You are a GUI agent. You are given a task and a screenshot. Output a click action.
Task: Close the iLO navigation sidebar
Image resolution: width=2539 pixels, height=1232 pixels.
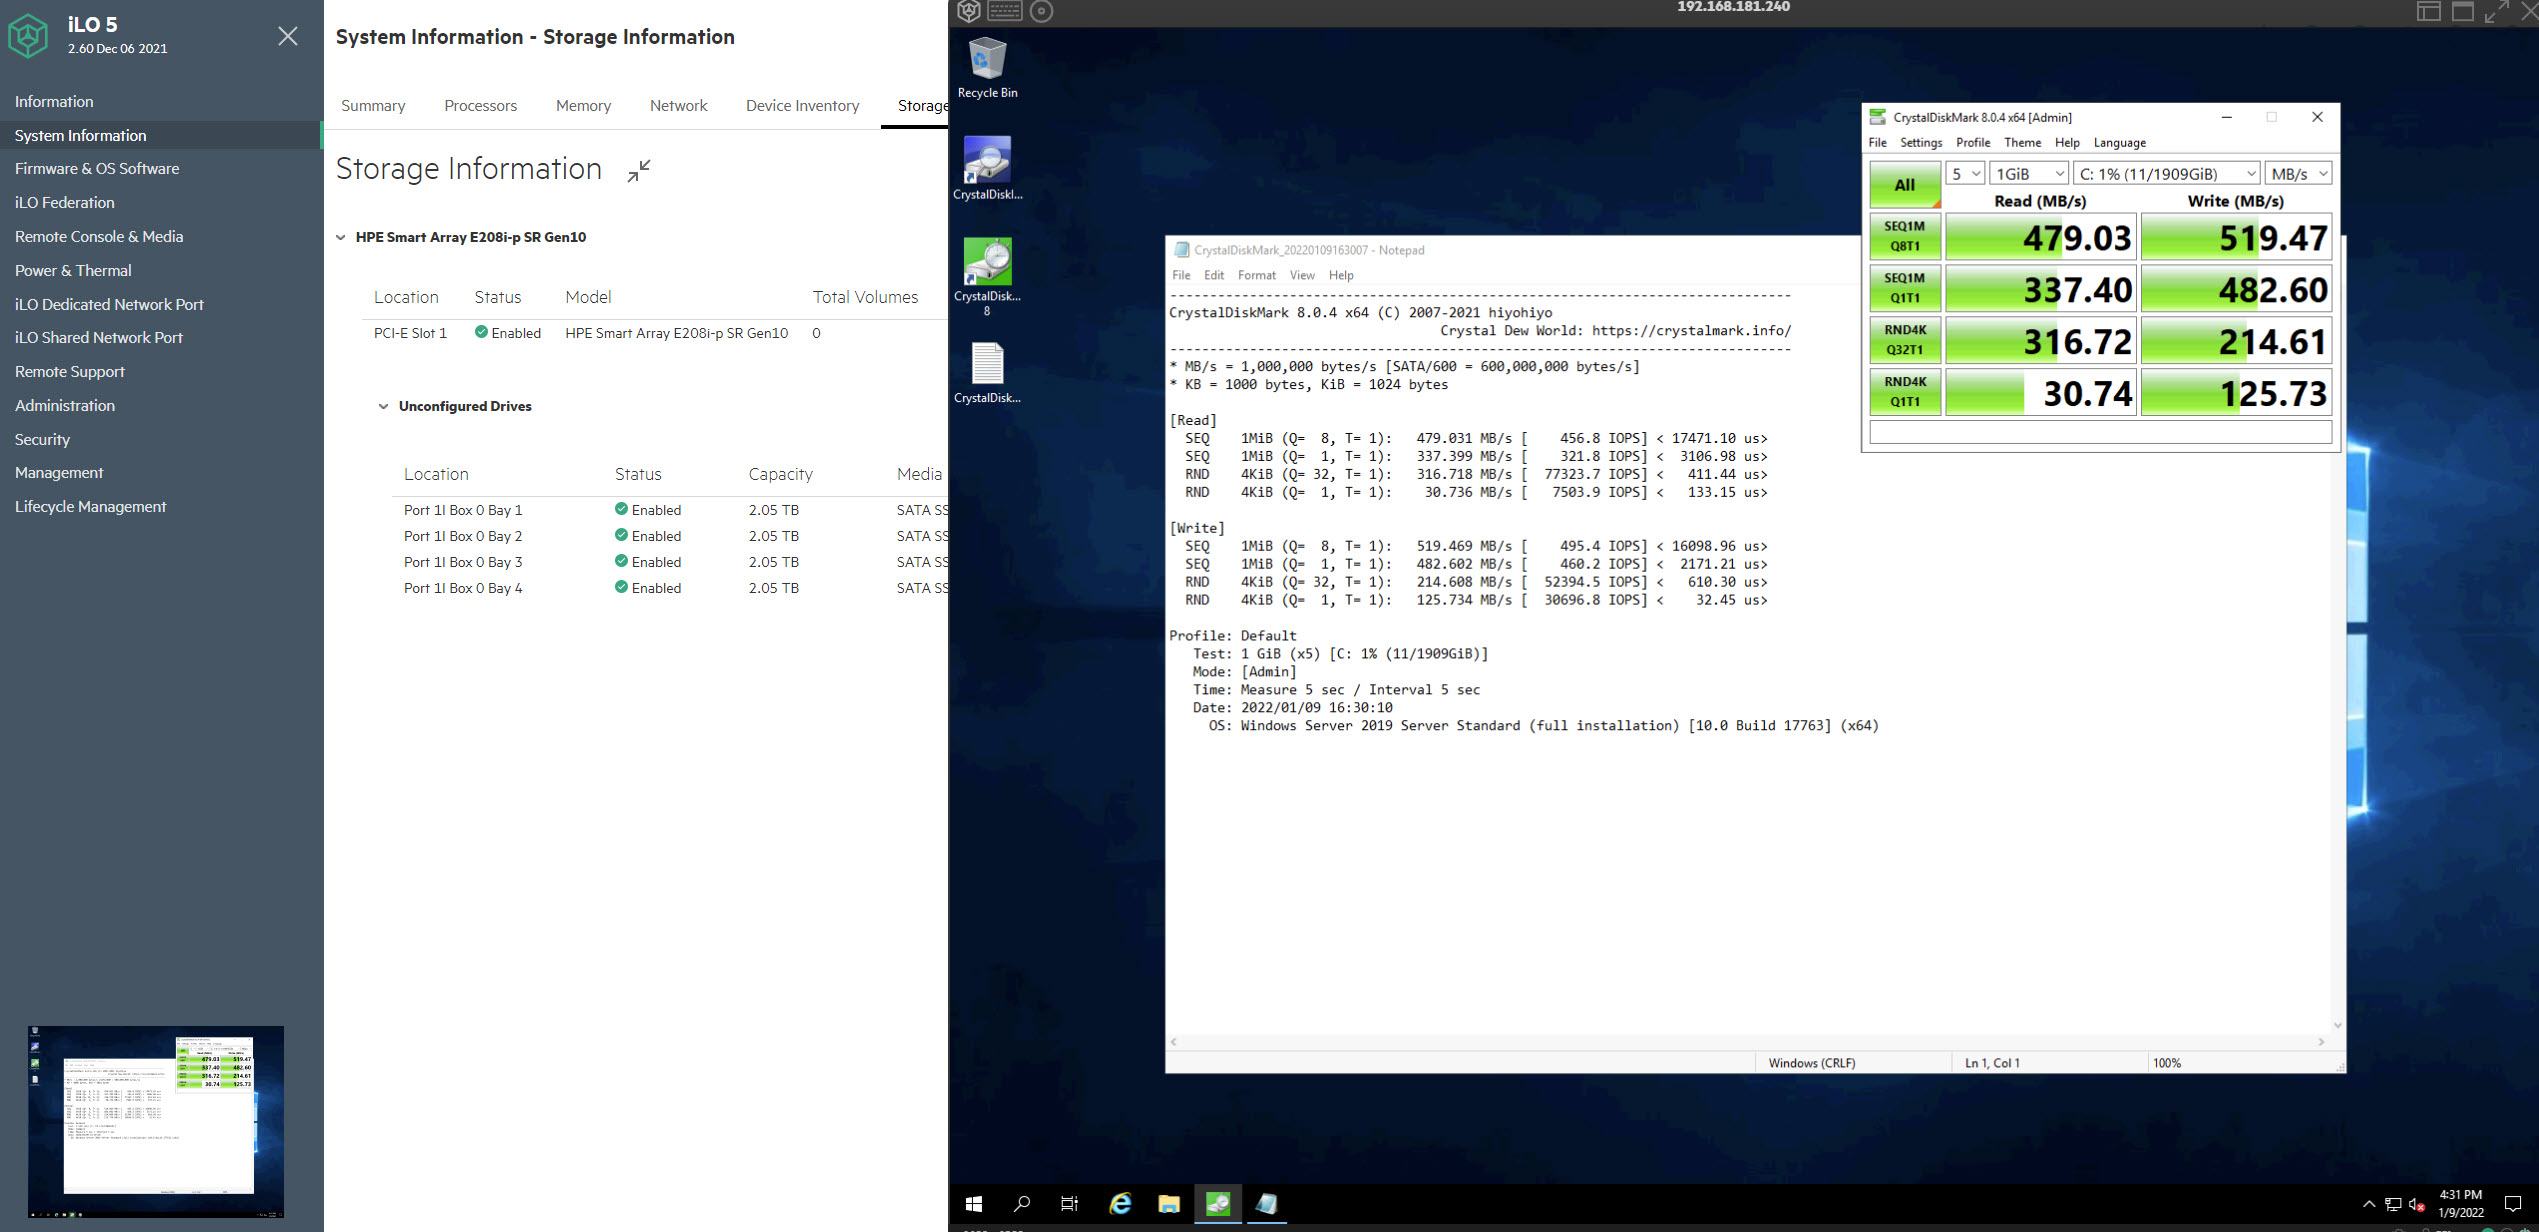point(288,36)
